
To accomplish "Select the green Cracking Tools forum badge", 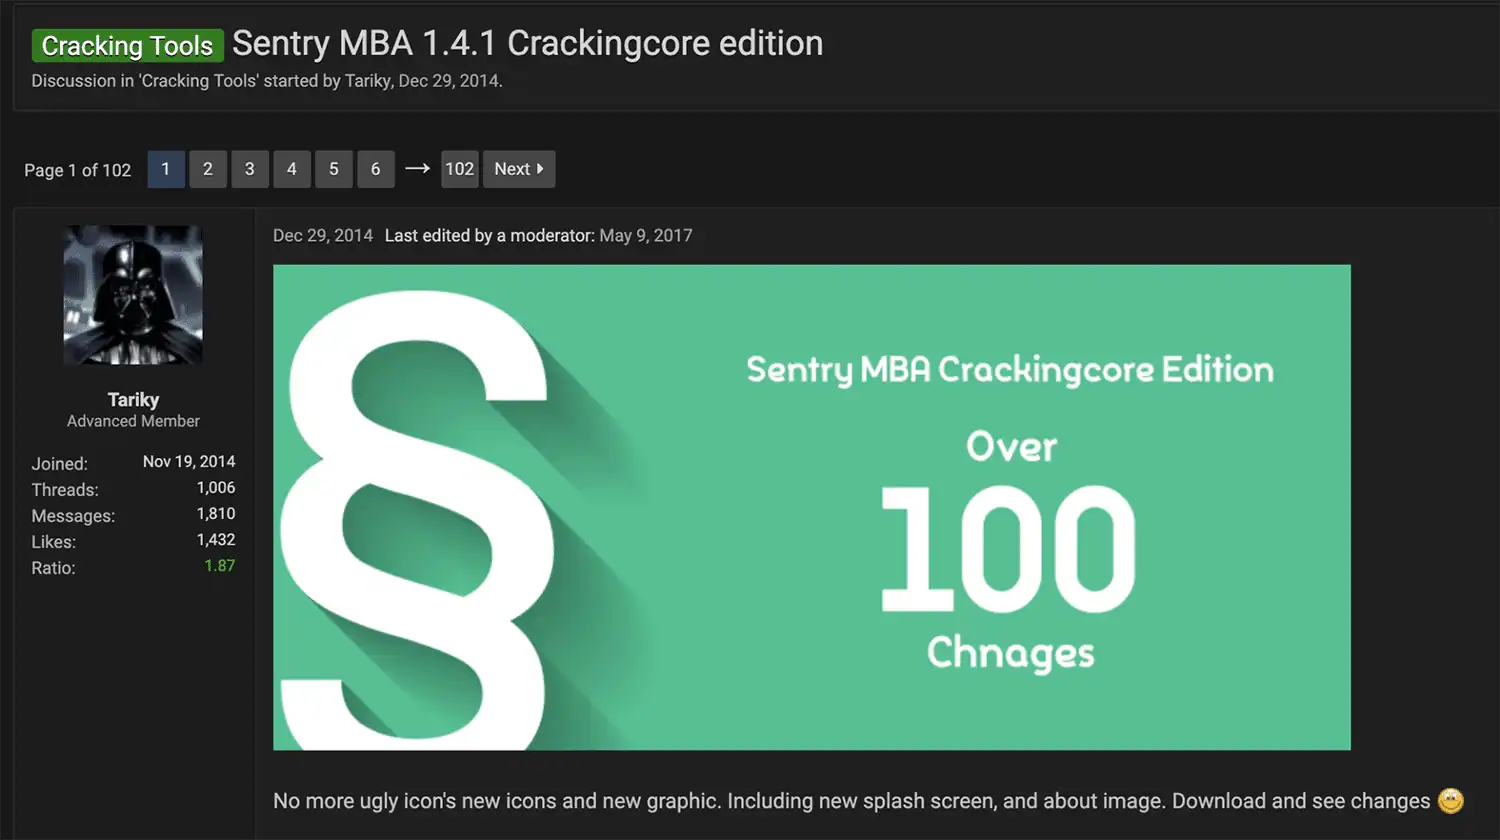I will coord(126,45).
